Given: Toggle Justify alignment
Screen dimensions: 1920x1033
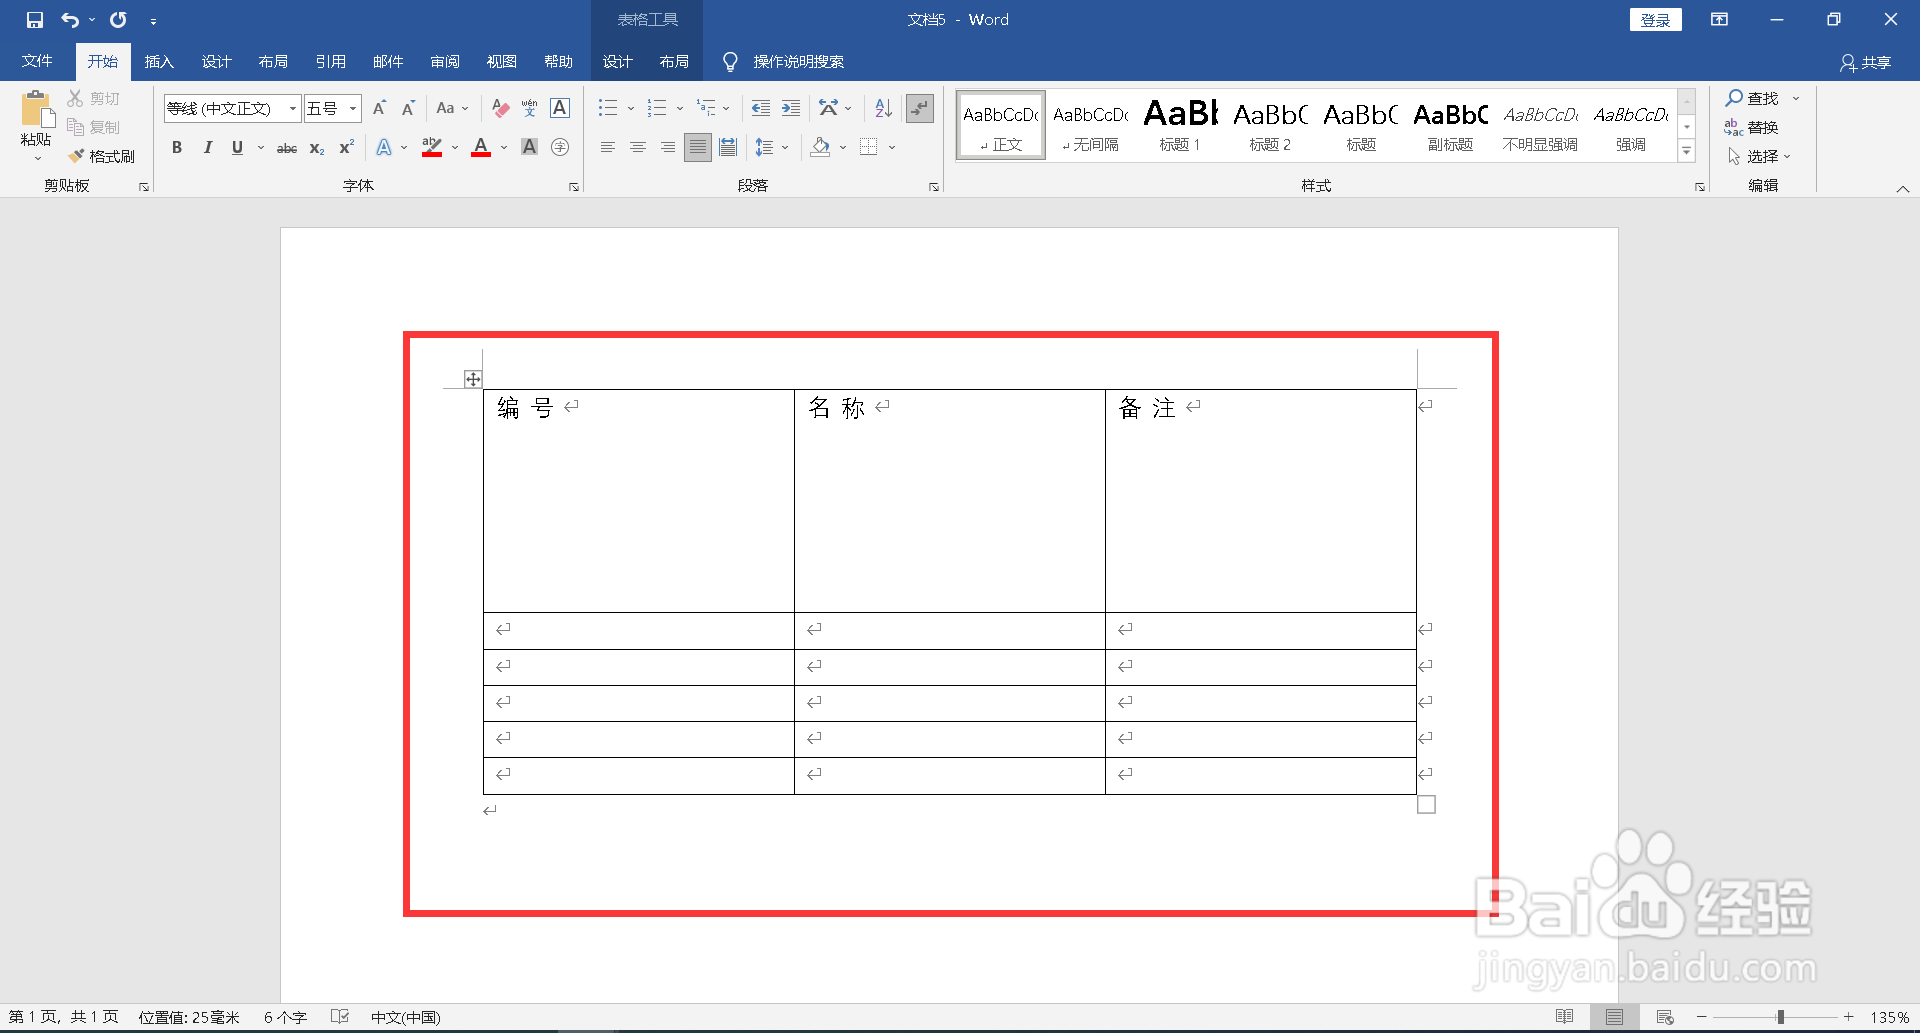Looking at the screenshot, I should (x=698, y=147).
